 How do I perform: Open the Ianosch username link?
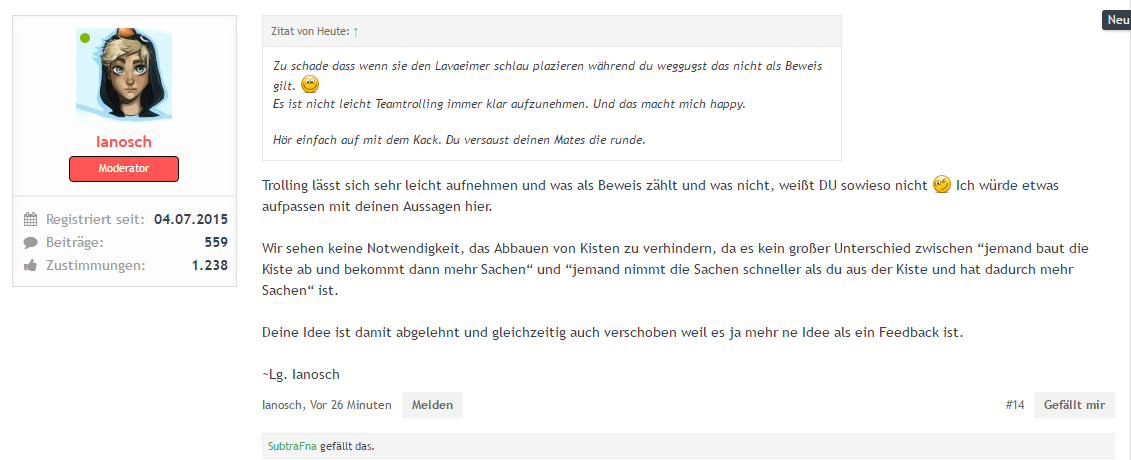click(x=123, y=142)
